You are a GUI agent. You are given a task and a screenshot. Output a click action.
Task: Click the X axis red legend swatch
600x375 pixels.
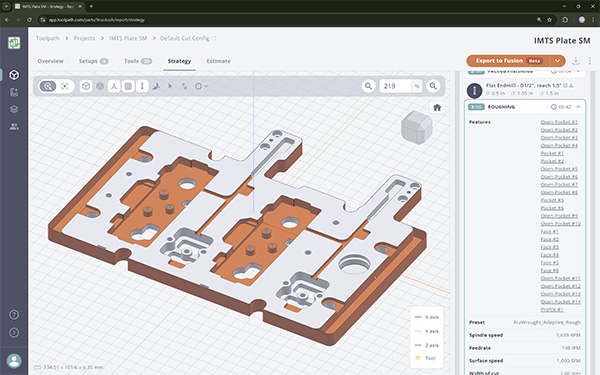[418, 317]
